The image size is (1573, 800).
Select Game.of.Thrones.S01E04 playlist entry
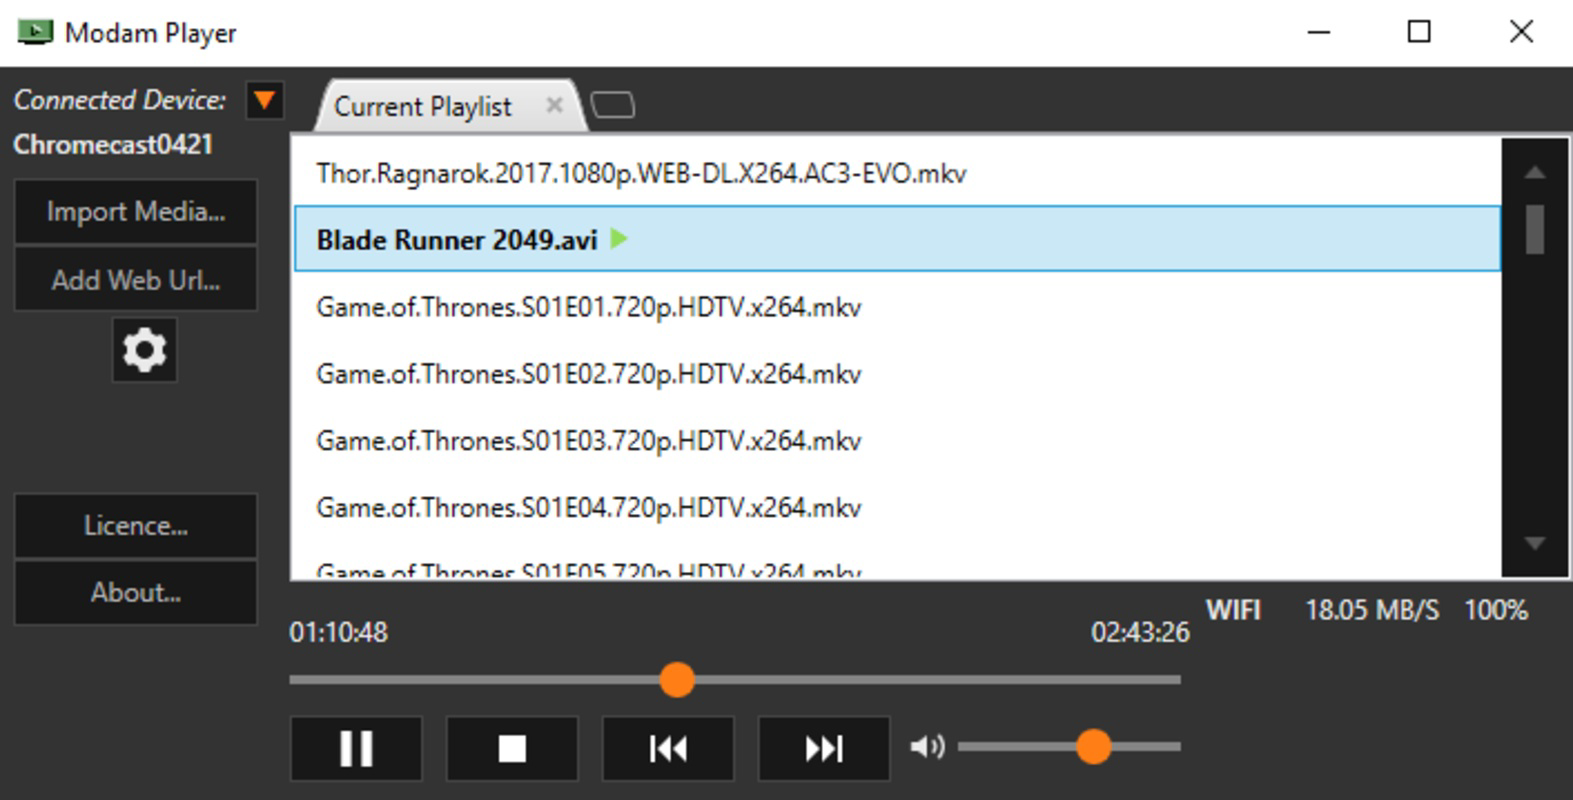(x=897, y=508)
